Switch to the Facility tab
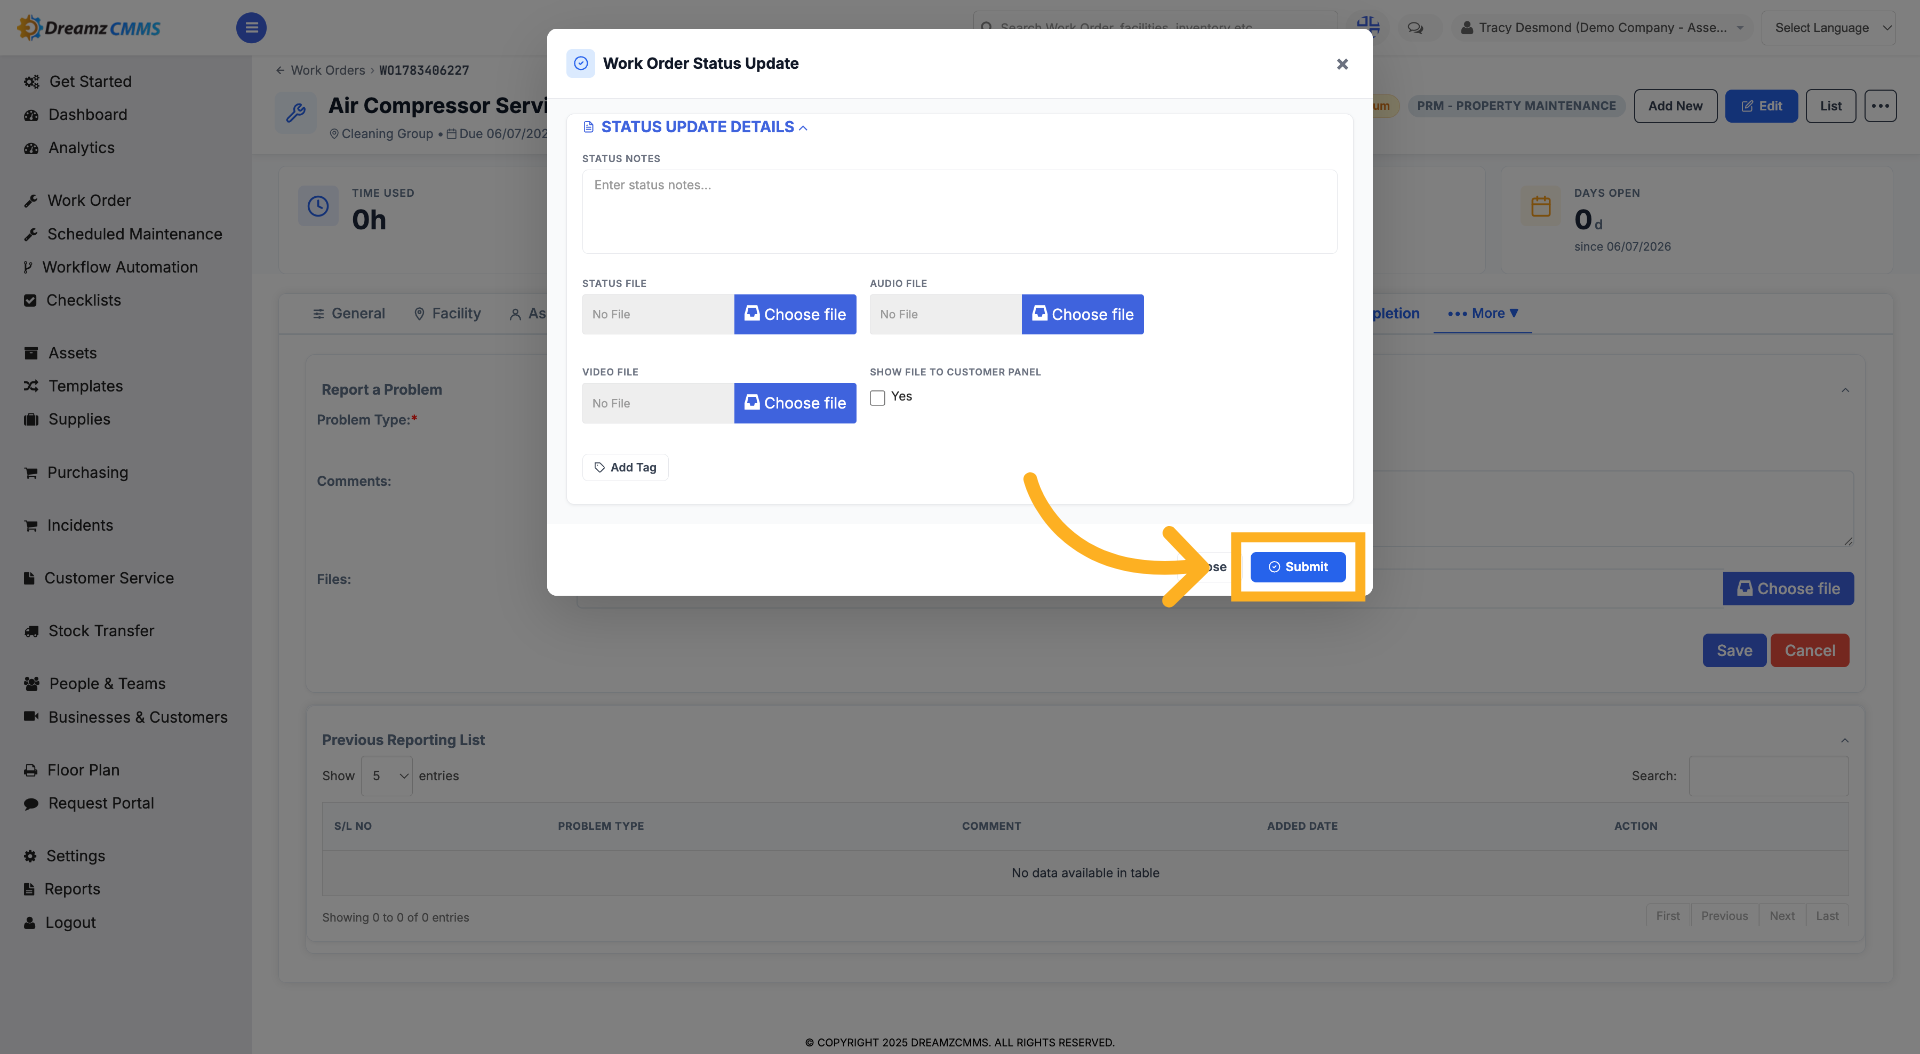 (x=447, y=313)
